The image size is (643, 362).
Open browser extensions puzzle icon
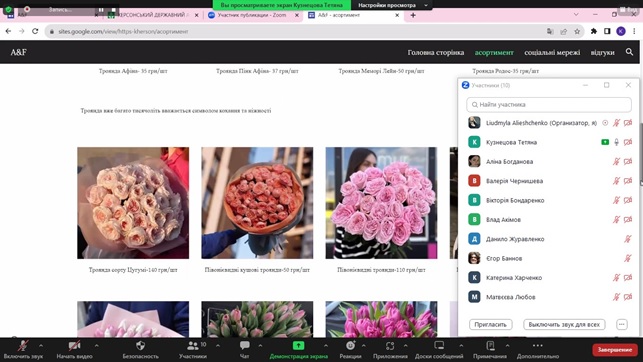(593, 31)
